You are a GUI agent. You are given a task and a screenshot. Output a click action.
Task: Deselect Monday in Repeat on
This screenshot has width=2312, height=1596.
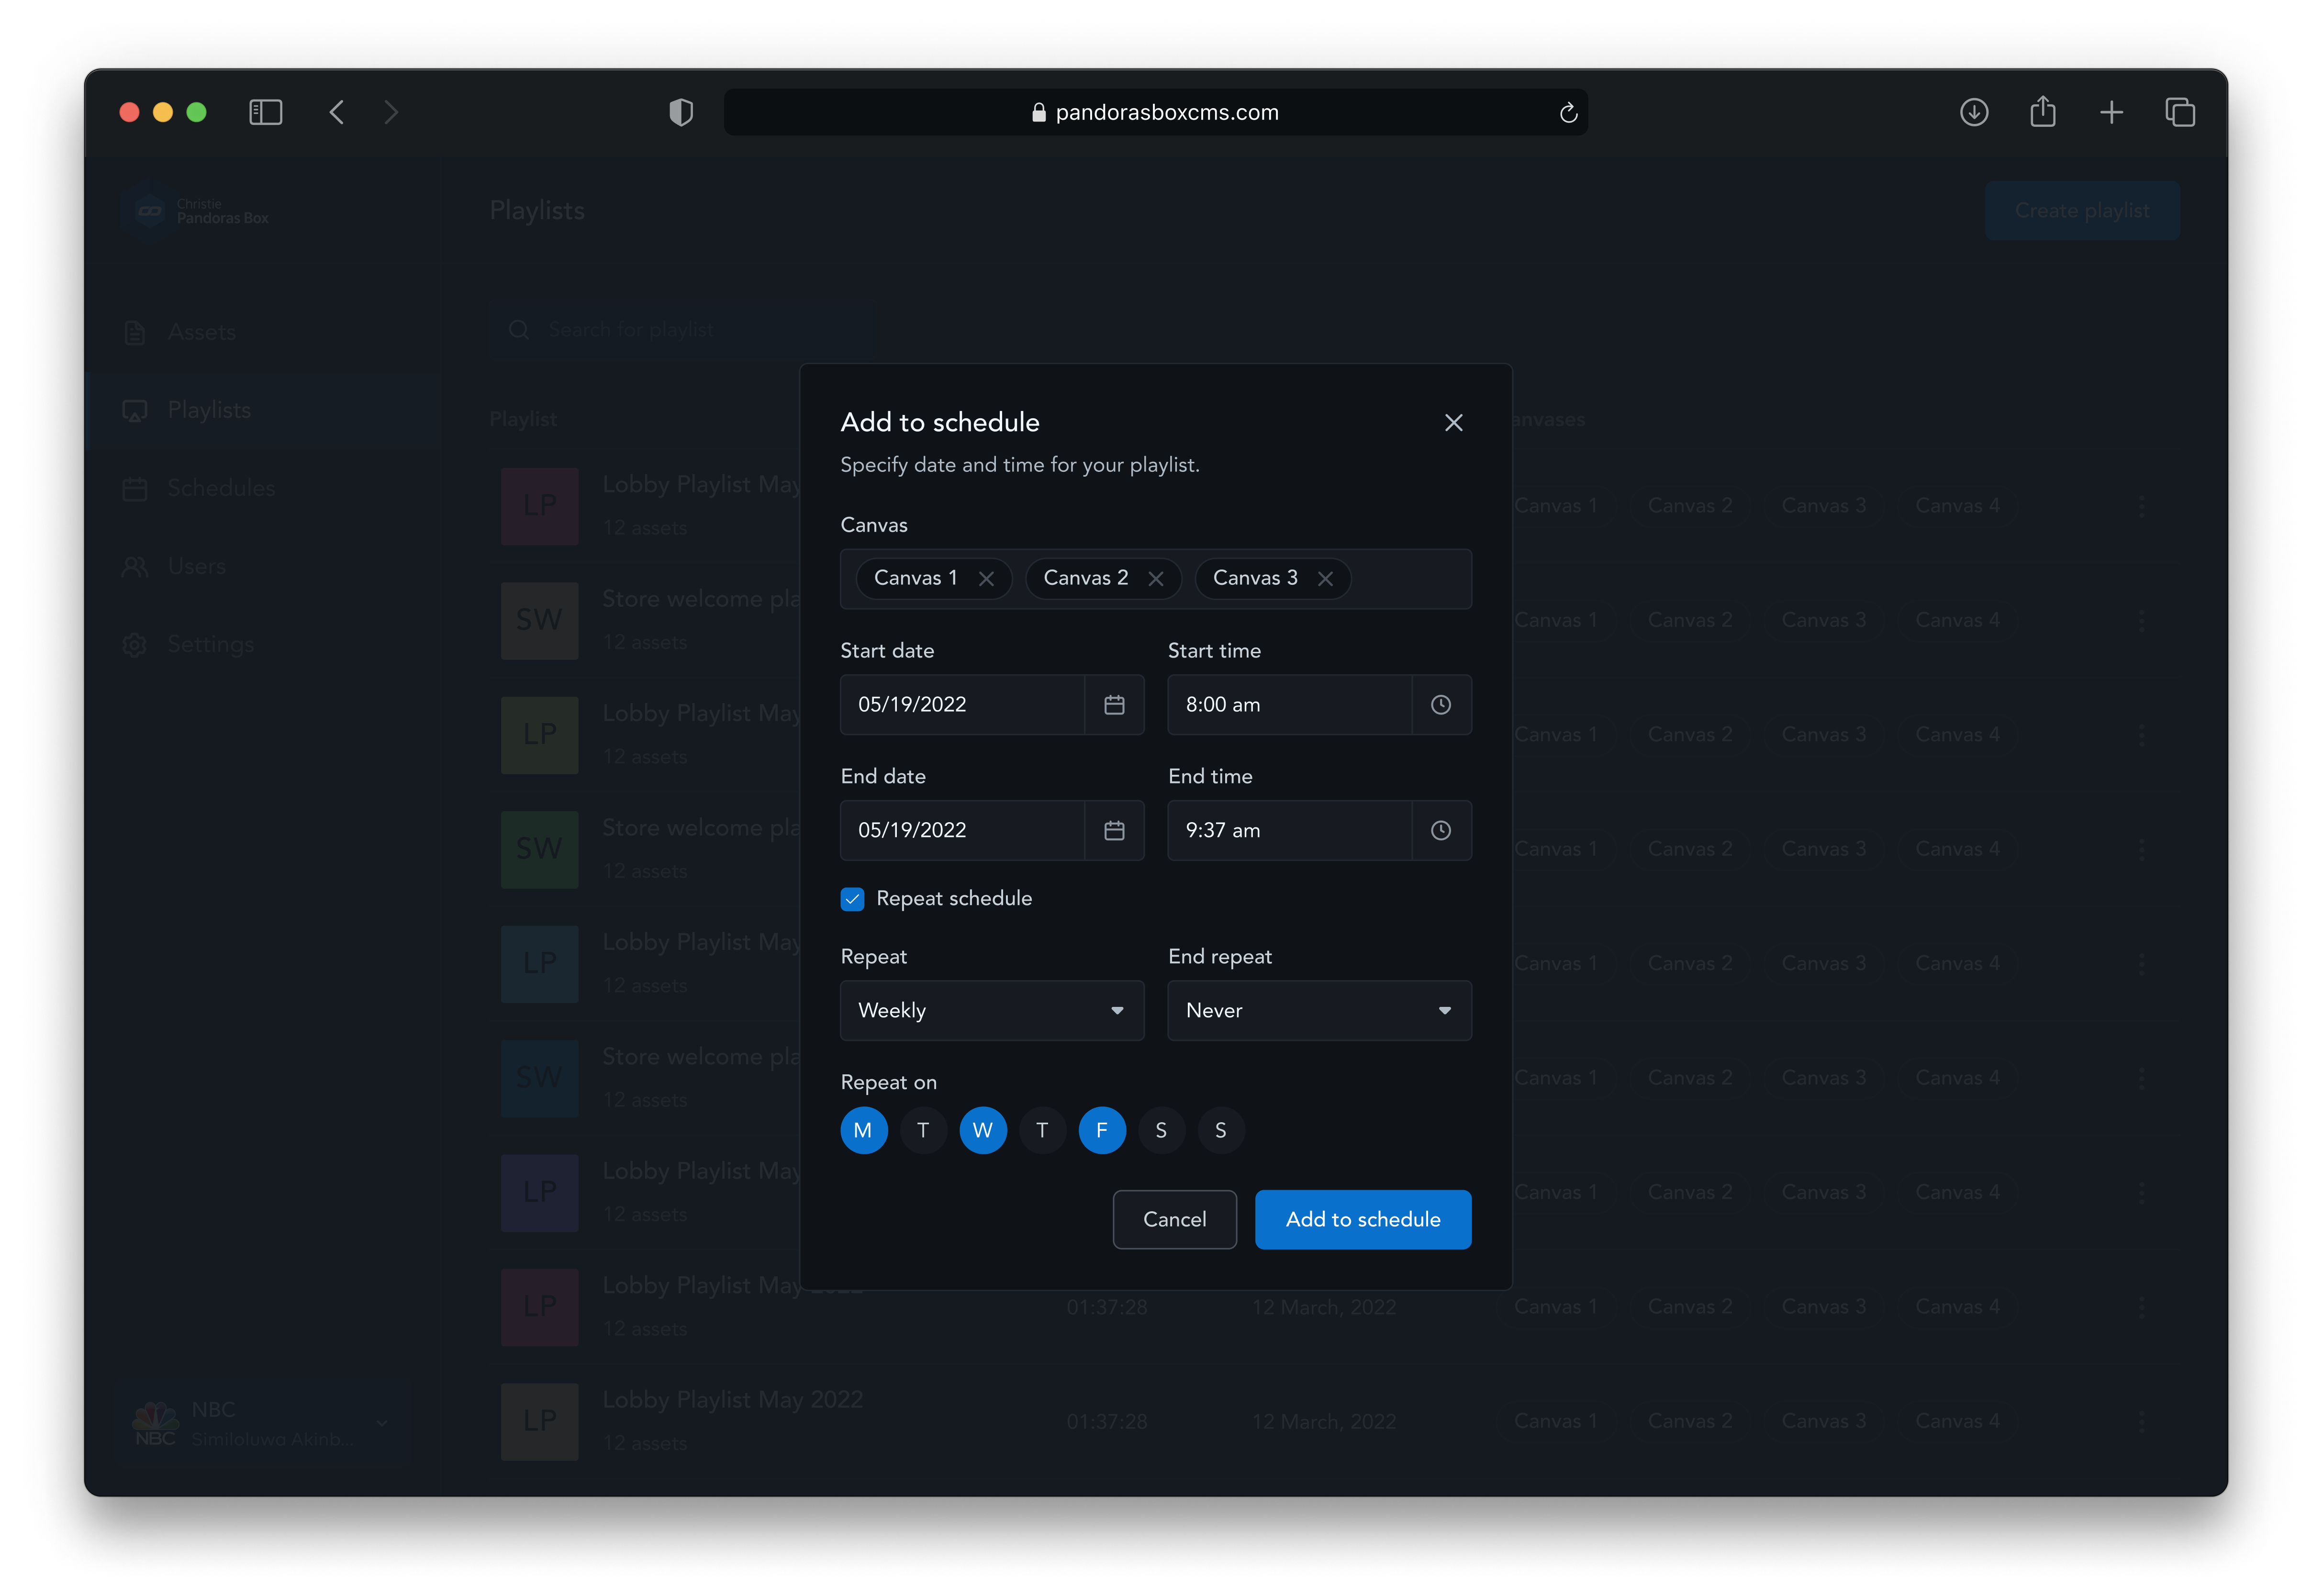coord(863,1130)
